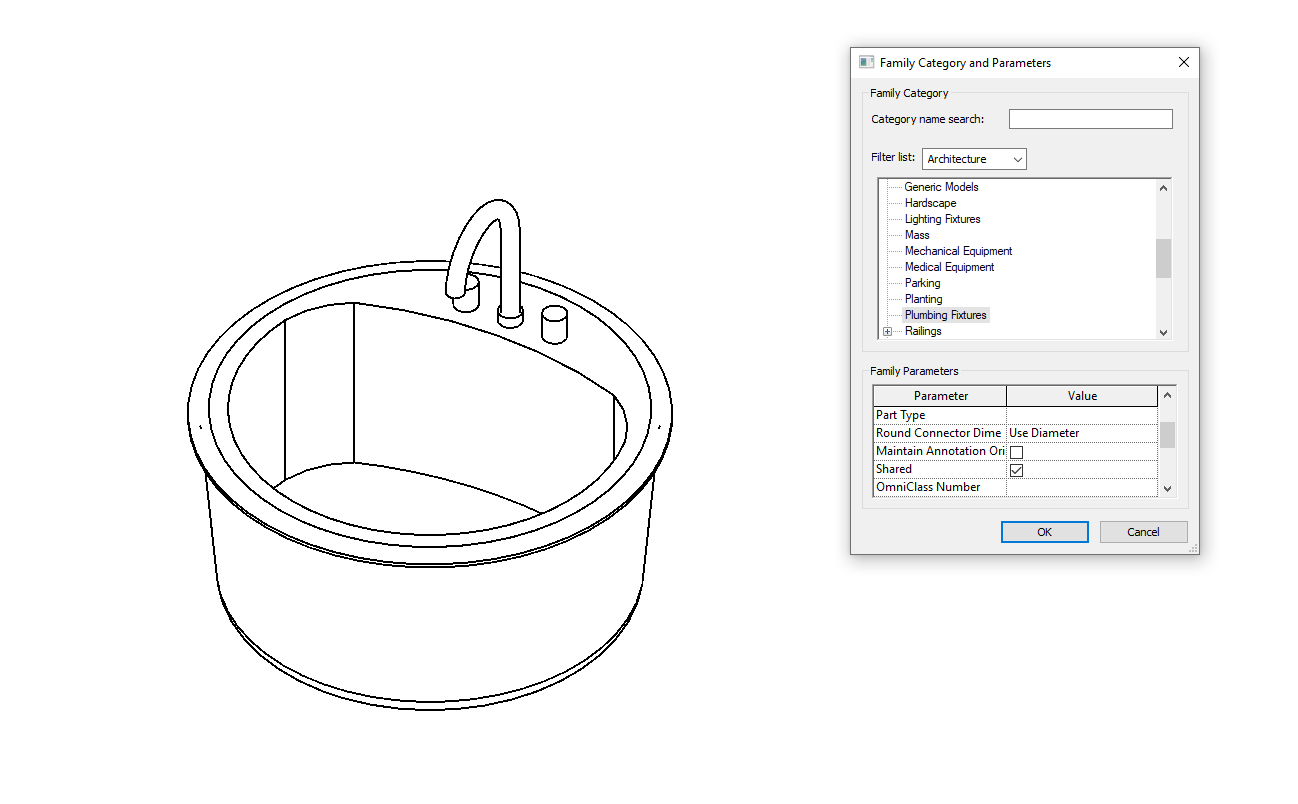The height and width of the screenshot is (804, 1298).
Task: Select Planting in the category tree
Action: pyautogui.click(x=923, y=298)
